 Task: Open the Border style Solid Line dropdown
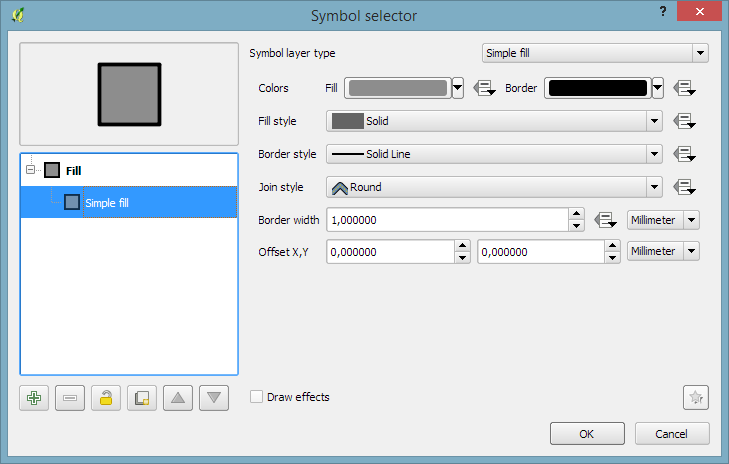[494, 154]
